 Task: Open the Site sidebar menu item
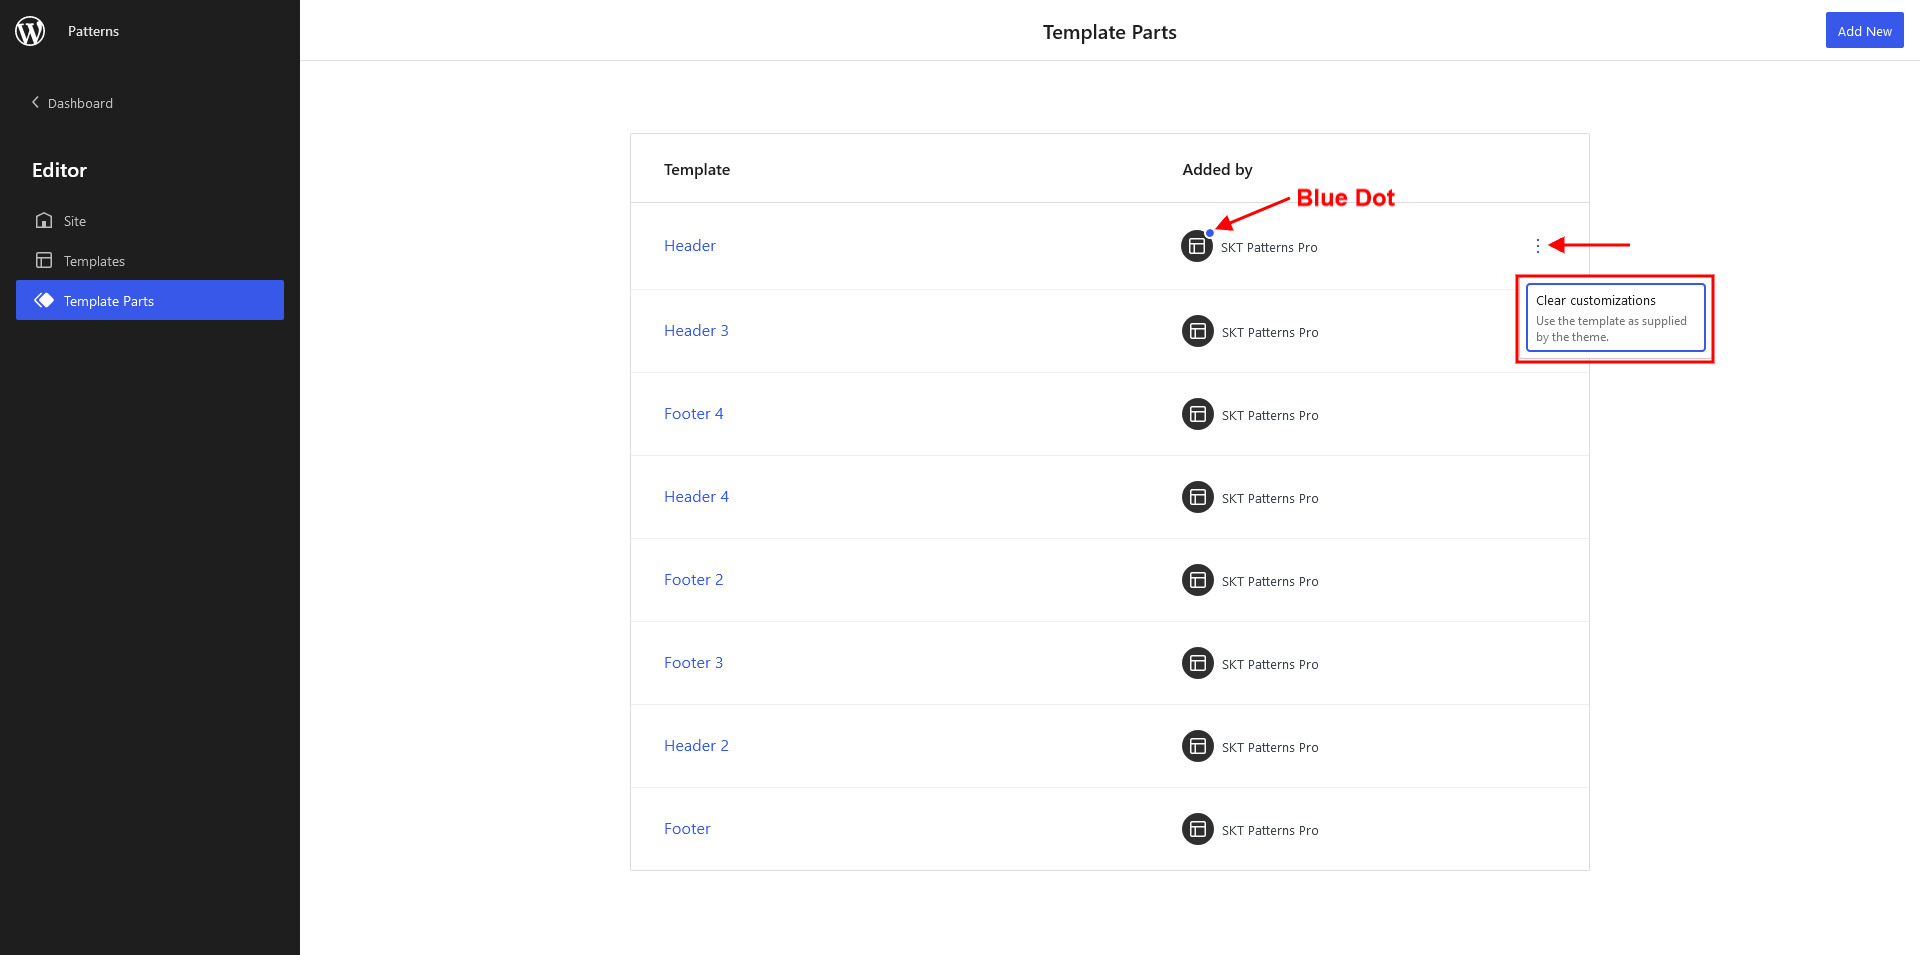click(x=75, y=221)
